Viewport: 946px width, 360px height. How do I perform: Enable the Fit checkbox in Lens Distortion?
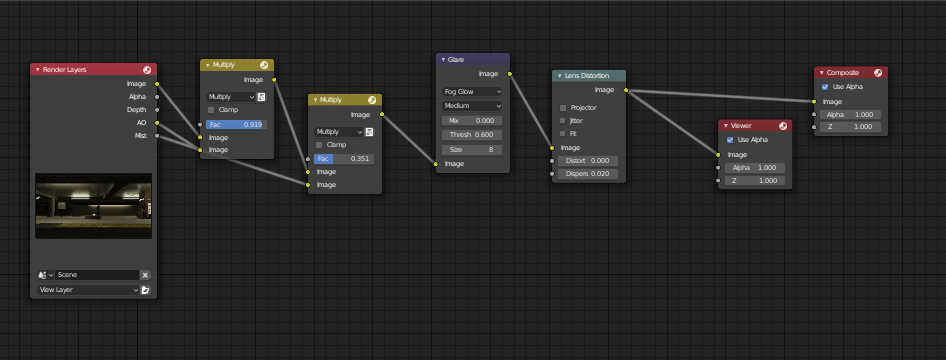coord(563,134)
